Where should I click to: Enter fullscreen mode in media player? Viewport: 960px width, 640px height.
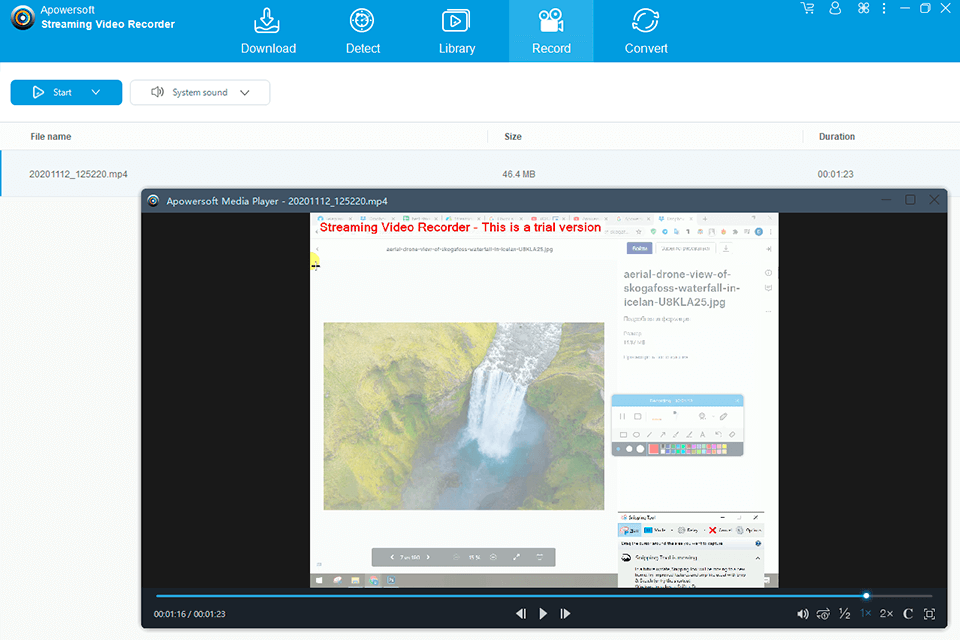[929, 613]
